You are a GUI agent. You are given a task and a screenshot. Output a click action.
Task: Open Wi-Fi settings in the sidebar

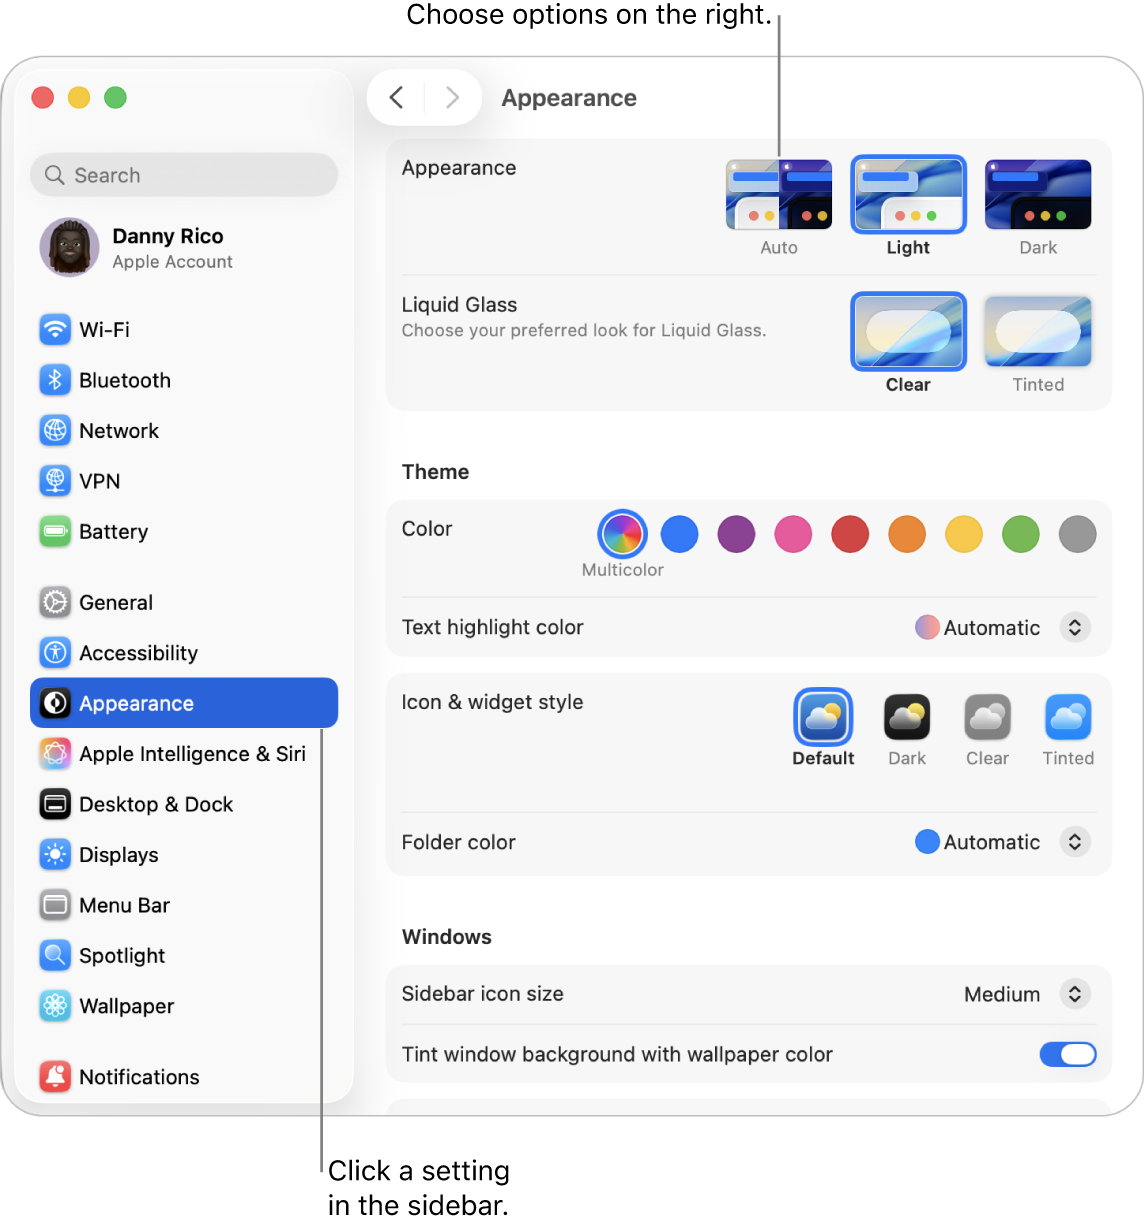[104, 329]
